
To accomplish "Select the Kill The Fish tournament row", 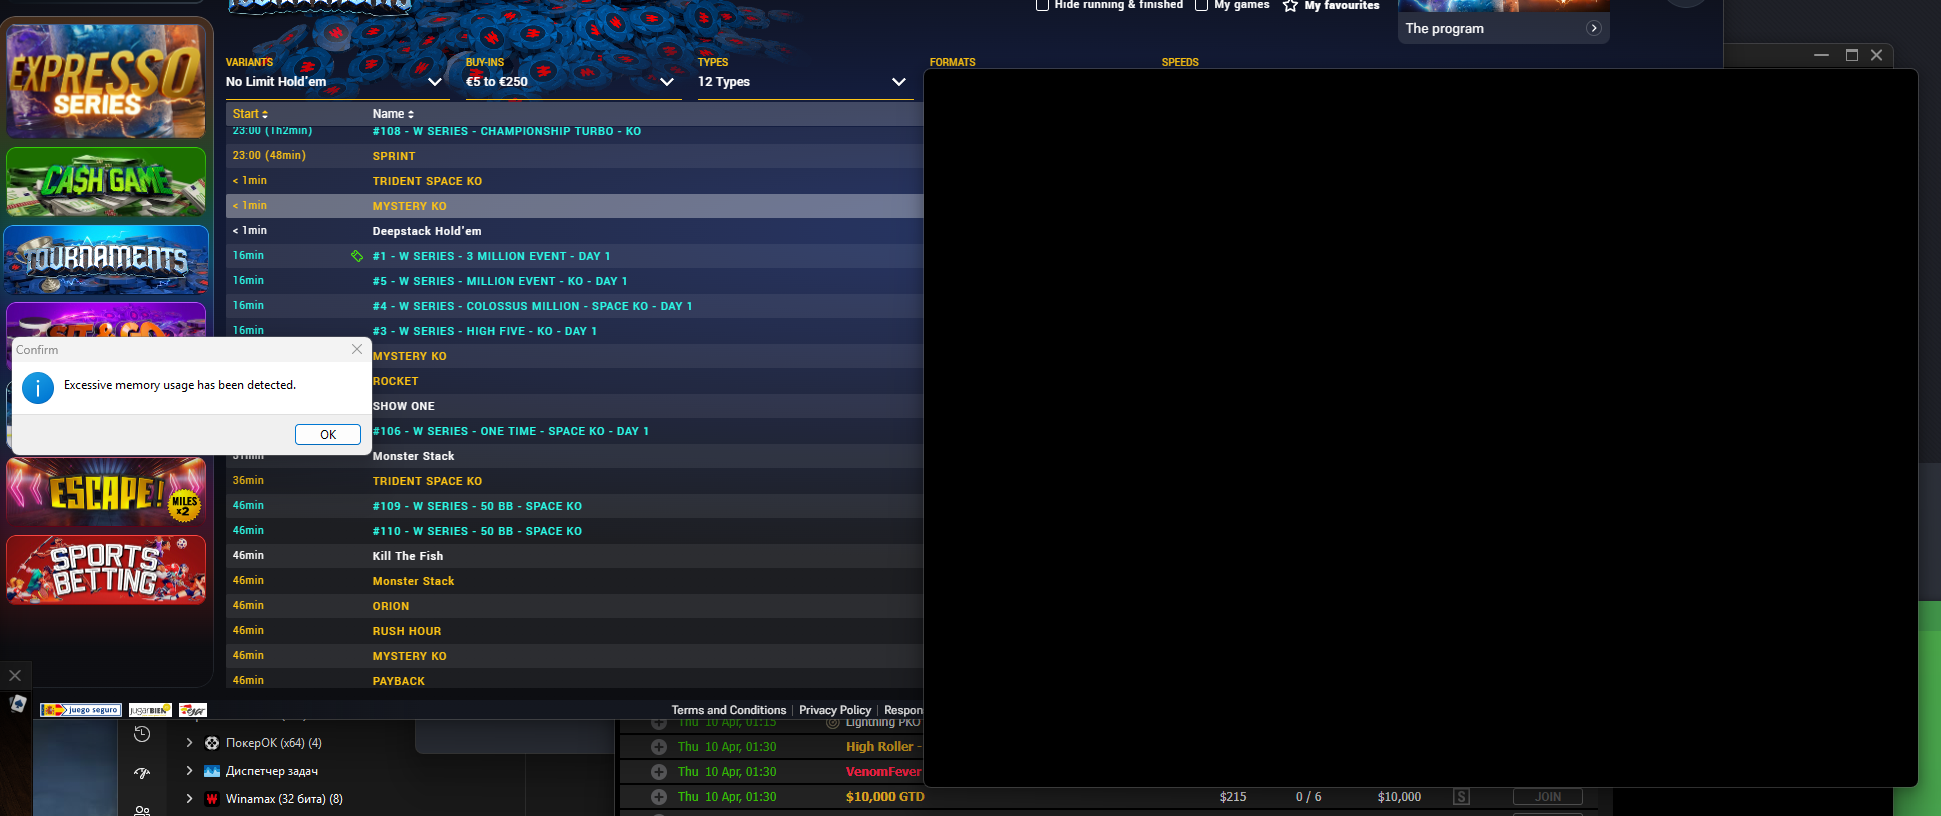I will tap(574, 556).
